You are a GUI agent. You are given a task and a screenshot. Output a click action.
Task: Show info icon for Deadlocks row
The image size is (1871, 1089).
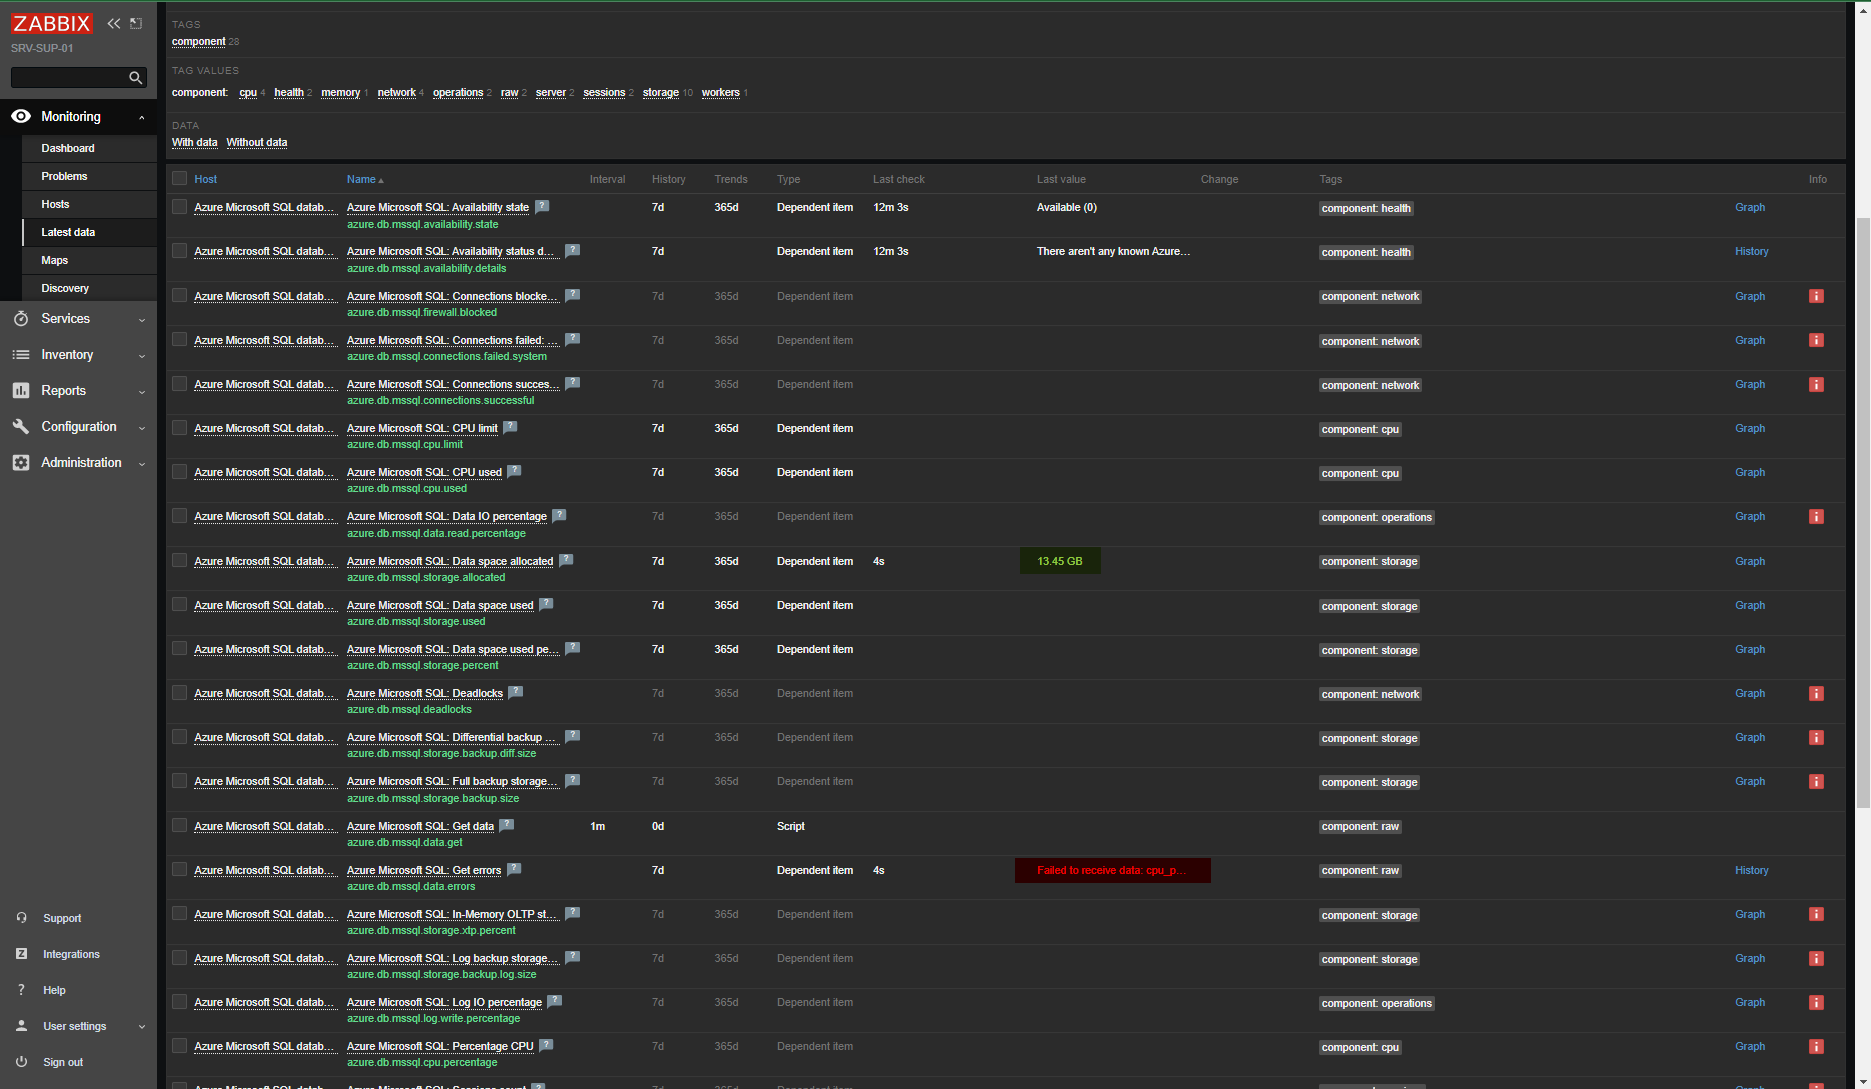(x=1816, y=694)
